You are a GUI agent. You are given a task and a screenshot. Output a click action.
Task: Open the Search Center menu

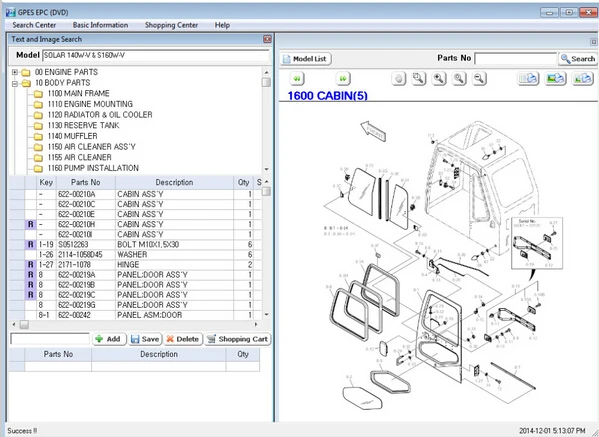pyautogui.click(x=34, y=25)
